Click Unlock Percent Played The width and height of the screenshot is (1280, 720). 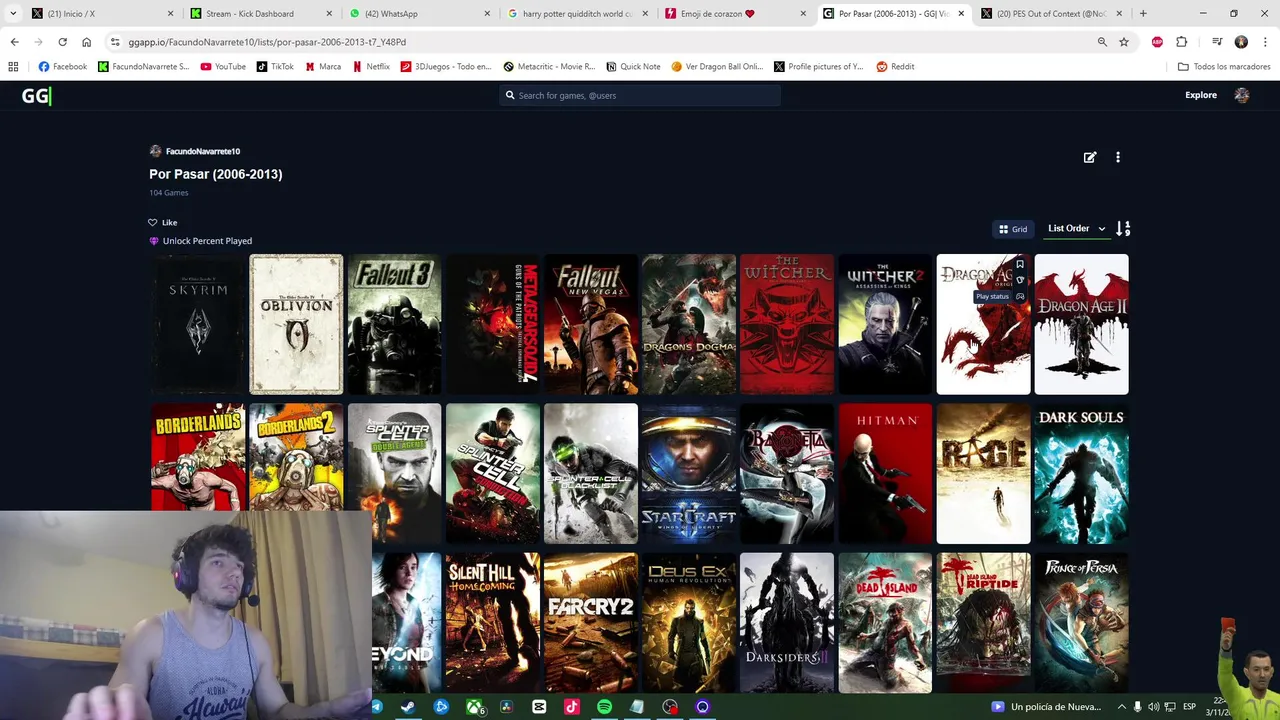tap(207, 241)
